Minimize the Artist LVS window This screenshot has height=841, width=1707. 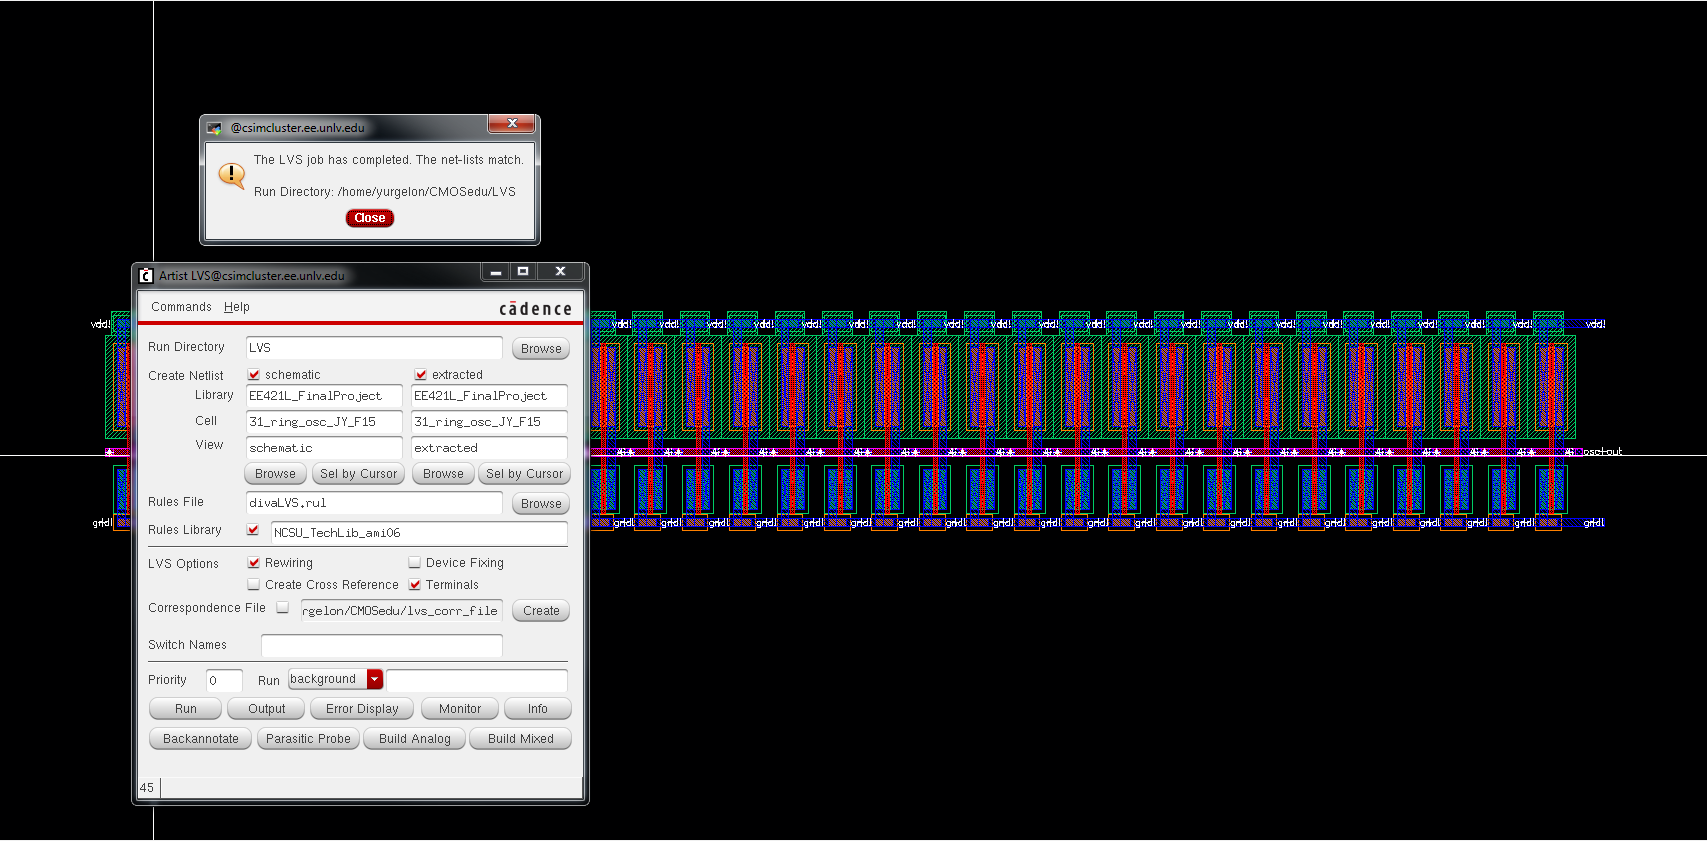[x=495, y=272]
